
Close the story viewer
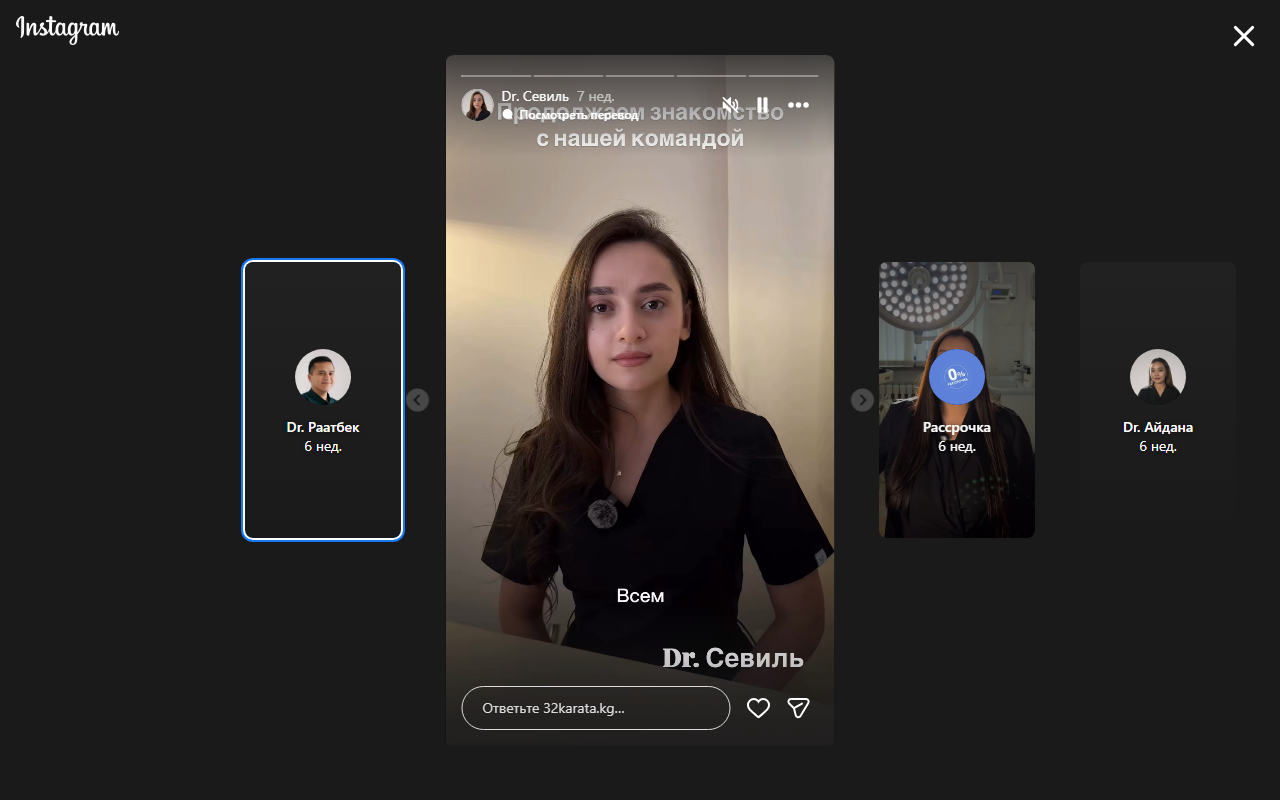coord(1243,37)
